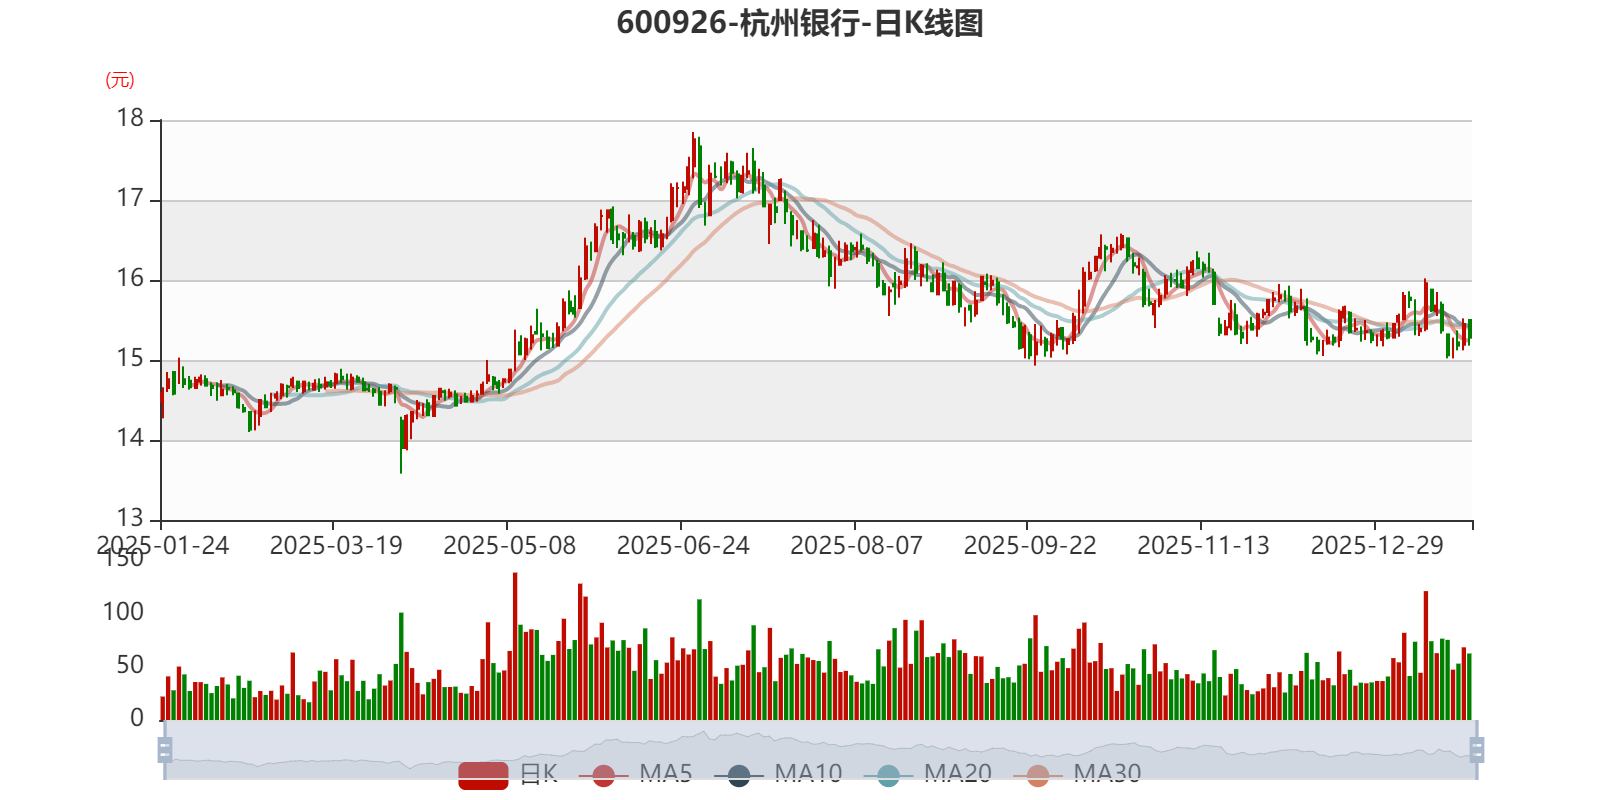The image size is (1600, 800).
Task: Click the 14 price axis label
Action: pos(130,438)
